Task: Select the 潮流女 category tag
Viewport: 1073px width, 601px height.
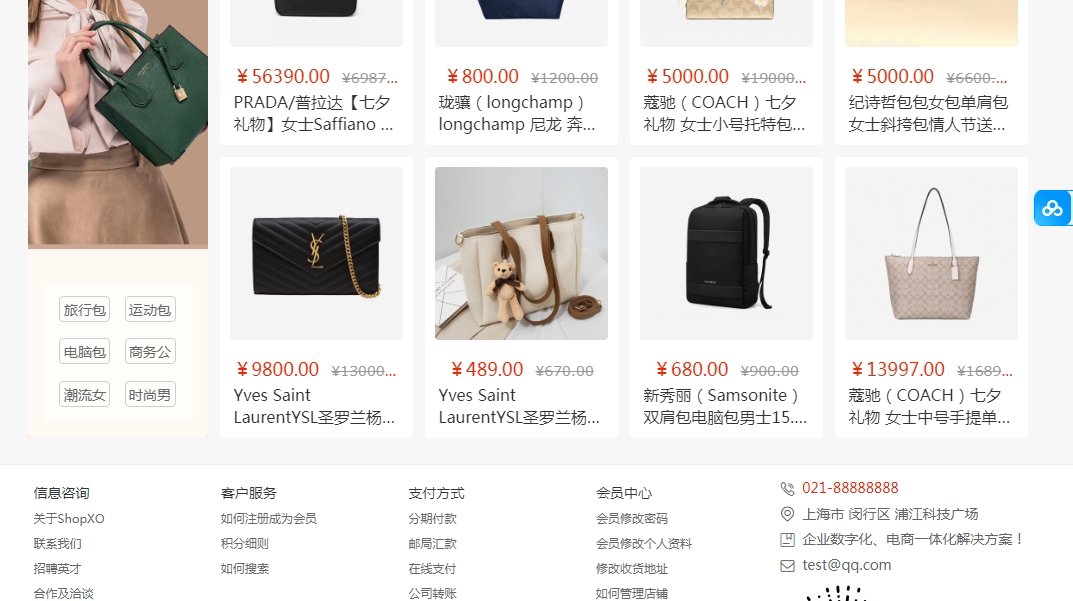Action: coord(85,395)
